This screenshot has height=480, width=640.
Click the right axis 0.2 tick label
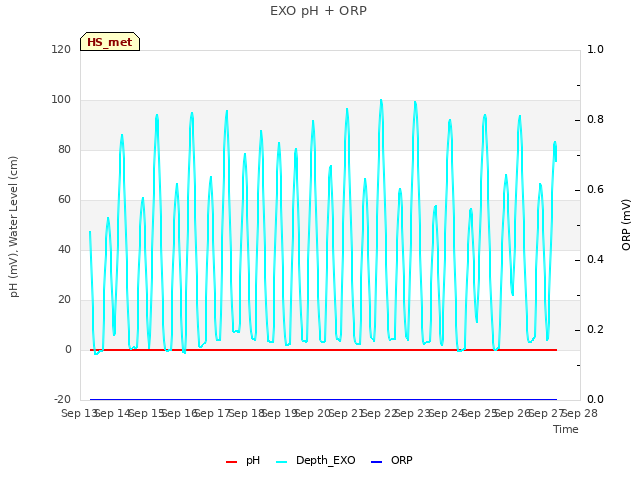595,329
